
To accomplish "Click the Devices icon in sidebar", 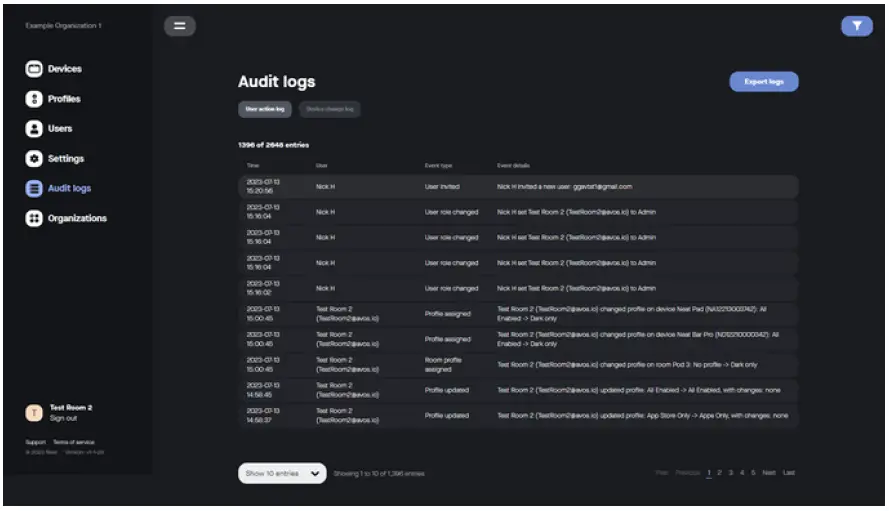I will pos(33,69).
